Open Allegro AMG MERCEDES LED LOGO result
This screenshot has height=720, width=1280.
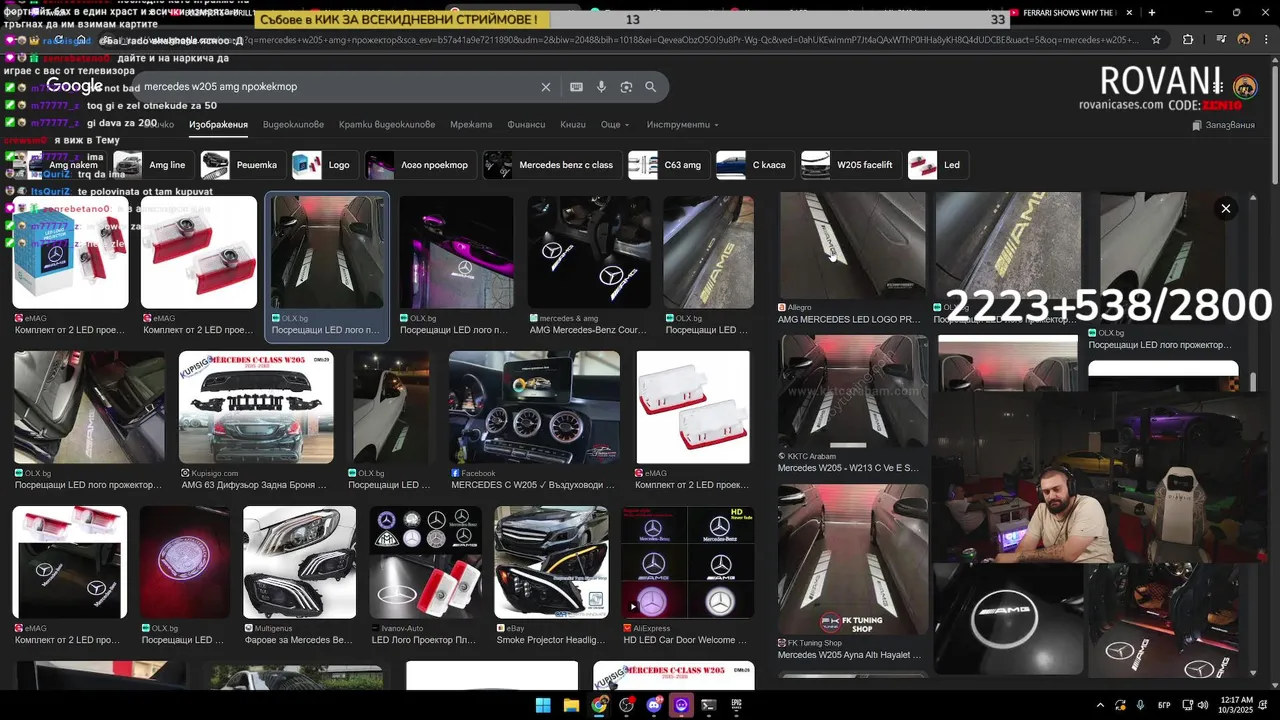852,245
